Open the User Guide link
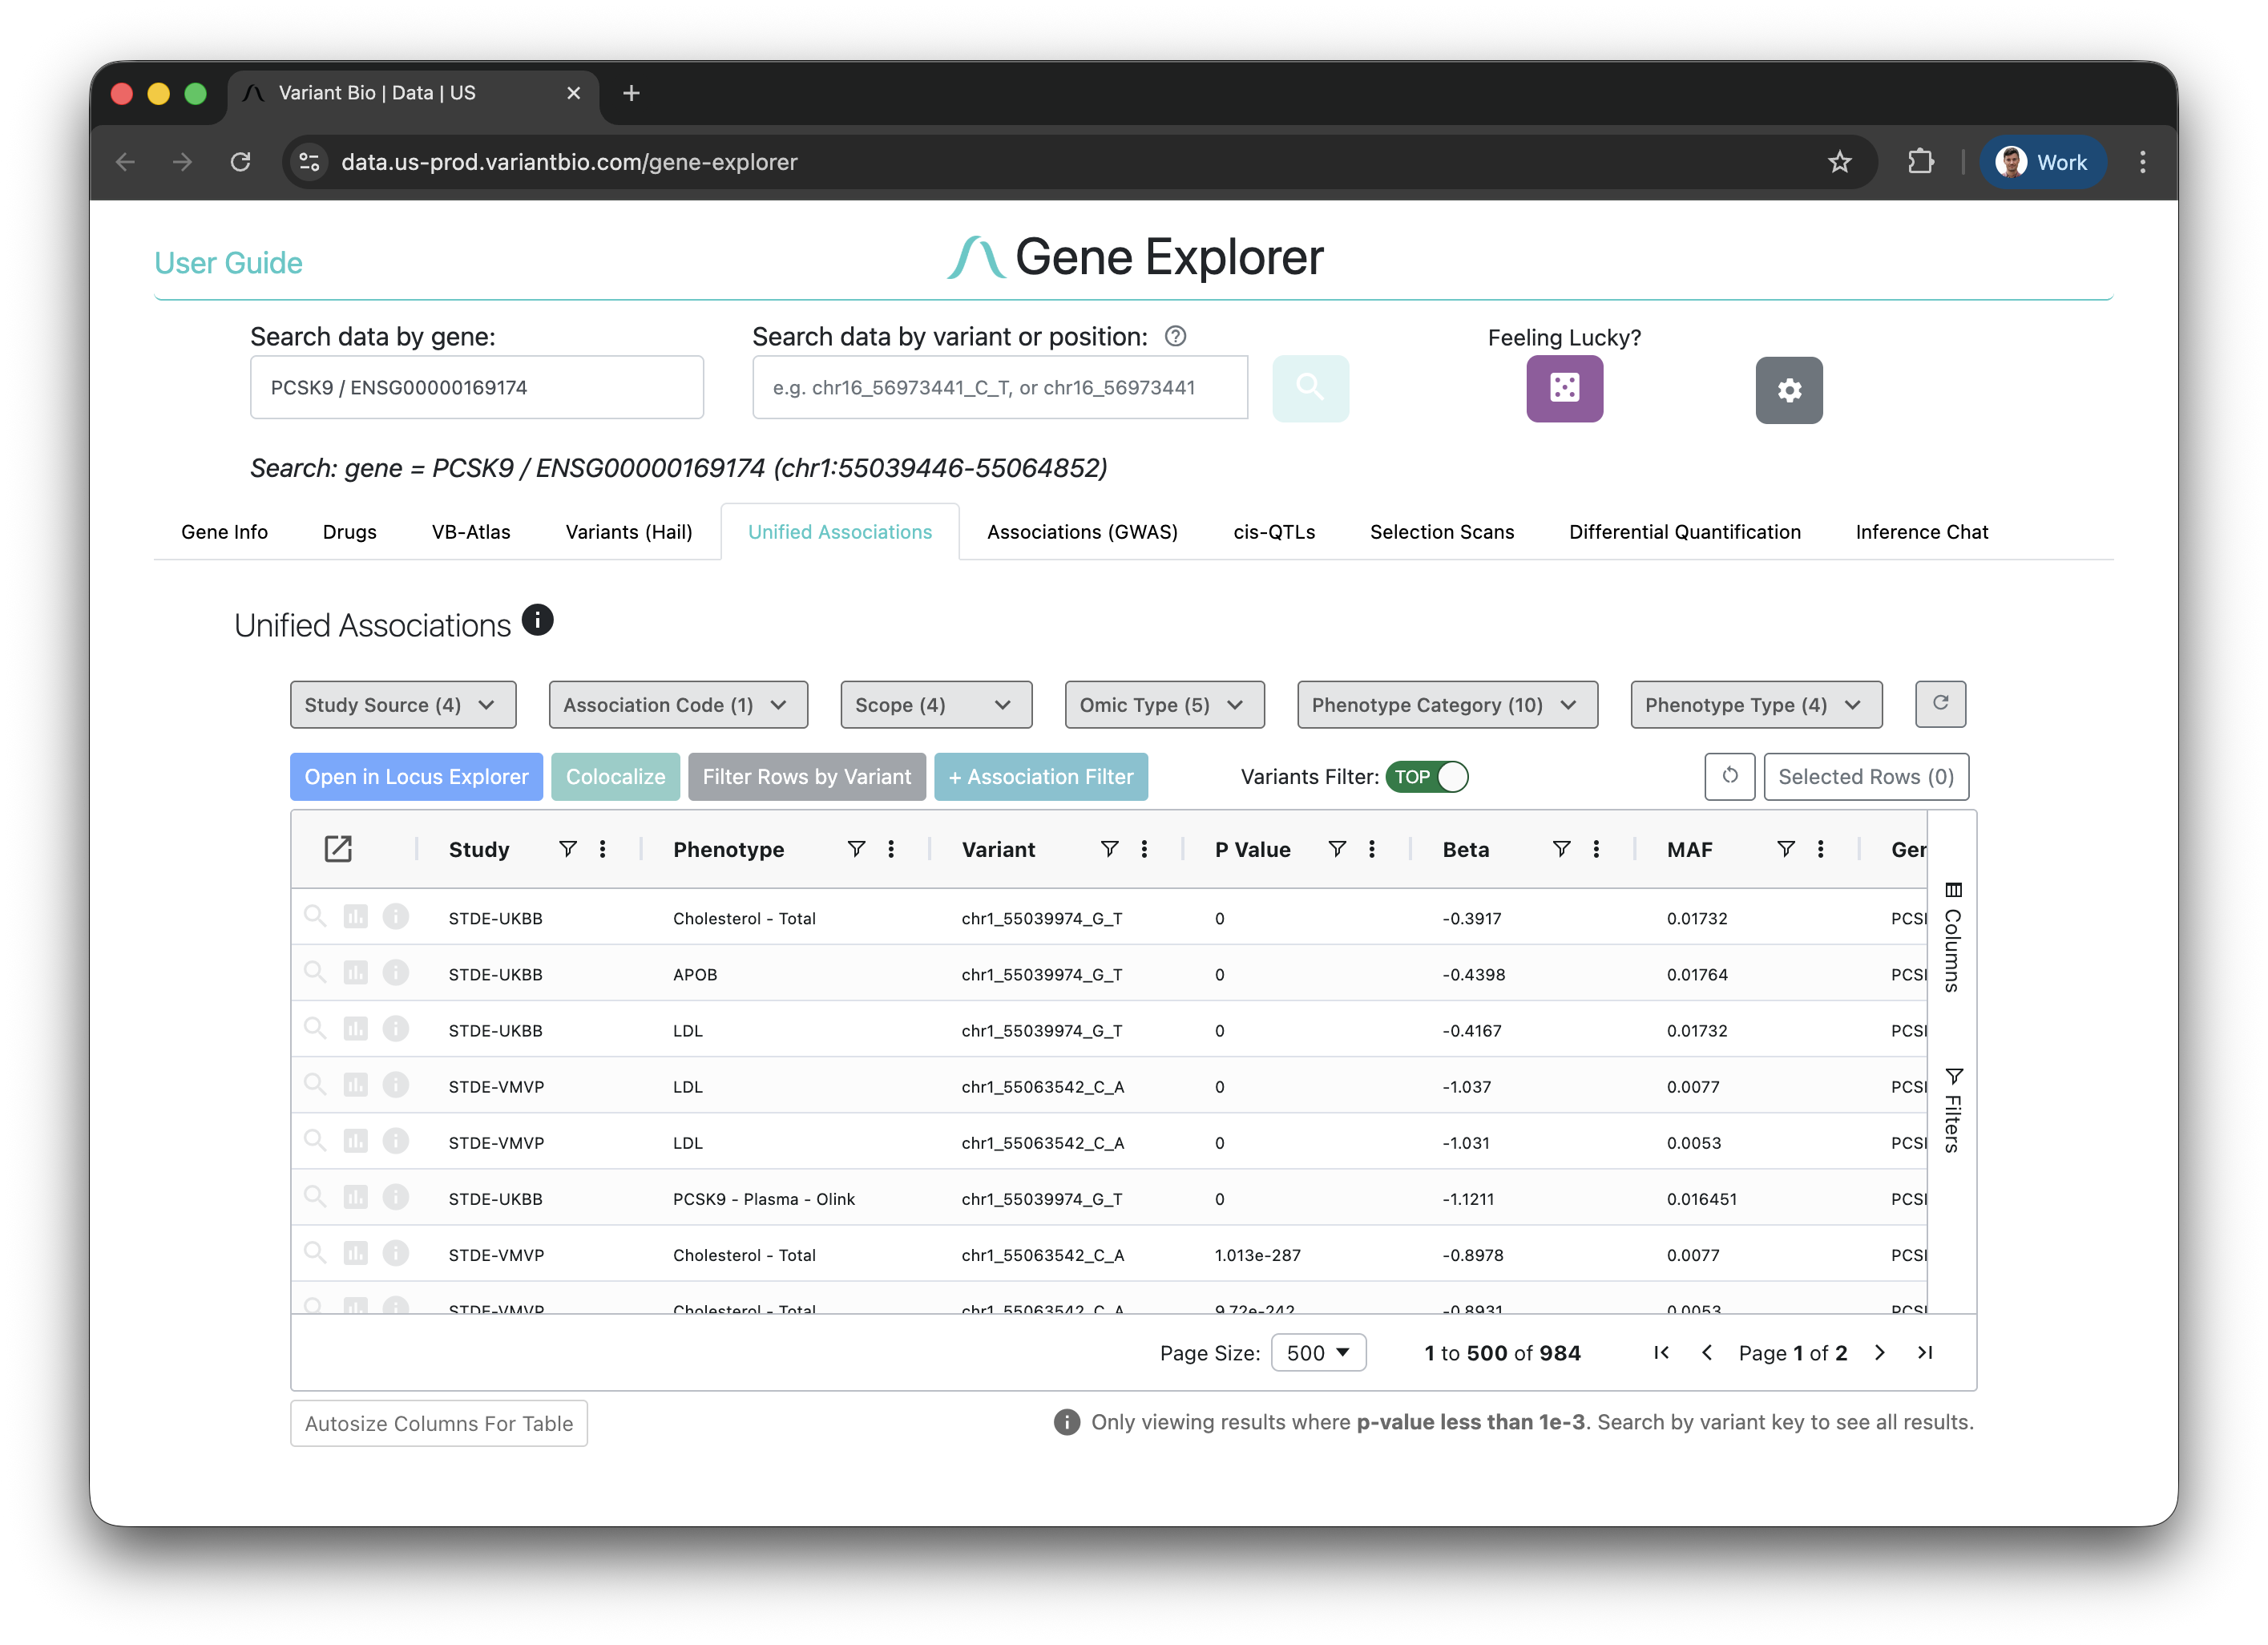 (228, 262)
